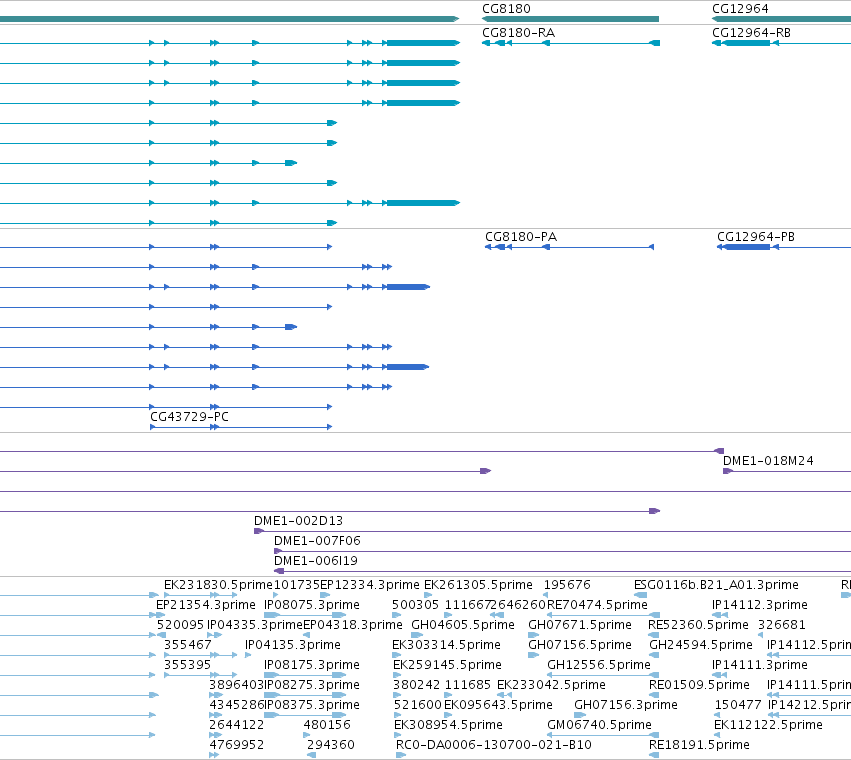Image resolution: width=851 pixels, height=760 pixels.
Task: Click the EK261305.5prime label
Action: (x=478, y=585)
